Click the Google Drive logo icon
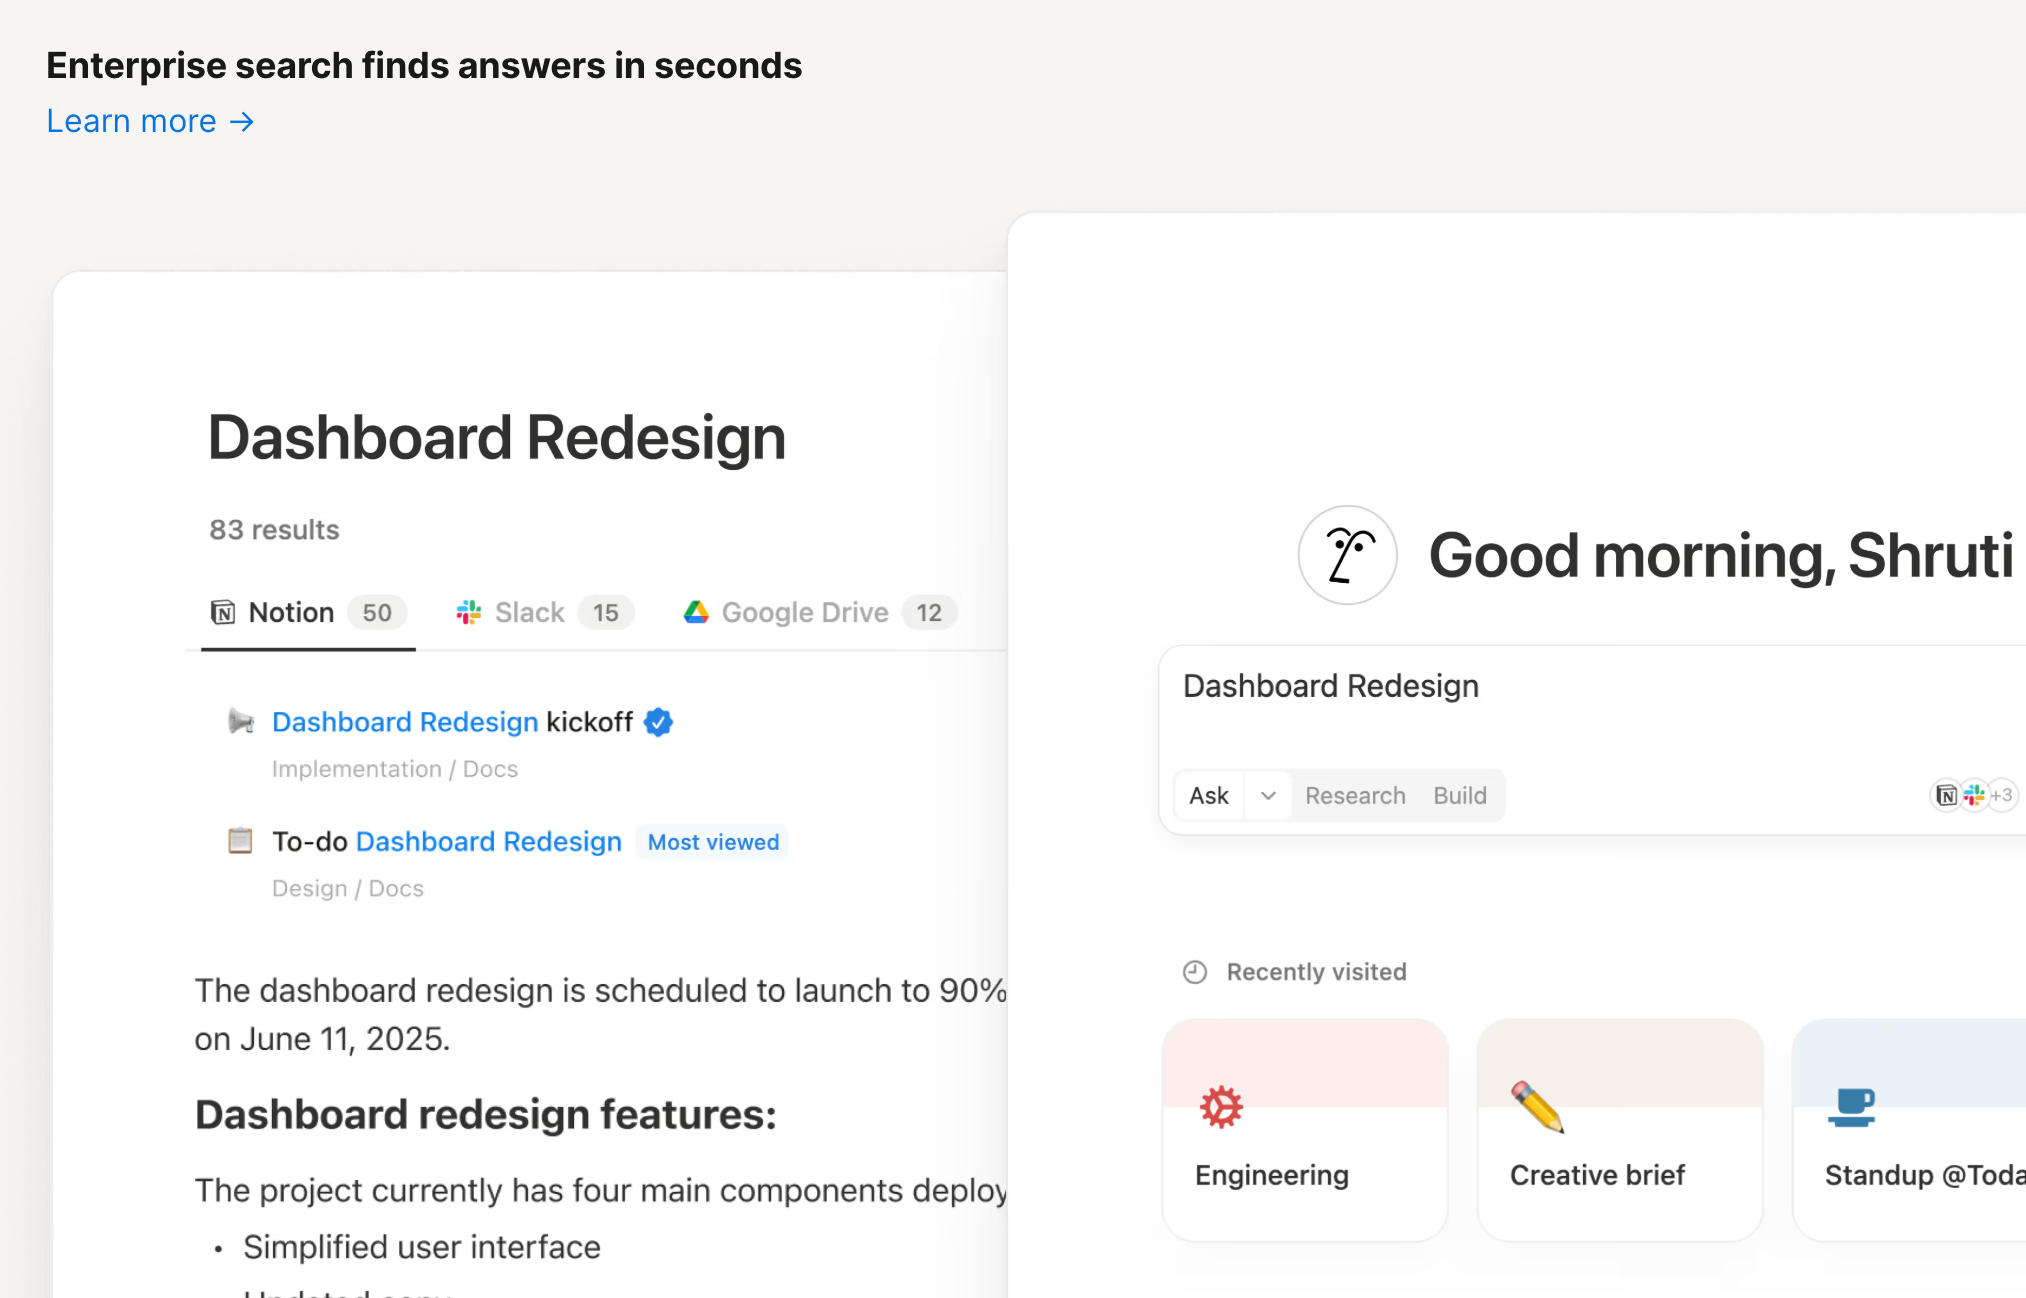 click(x=696, y=612)
